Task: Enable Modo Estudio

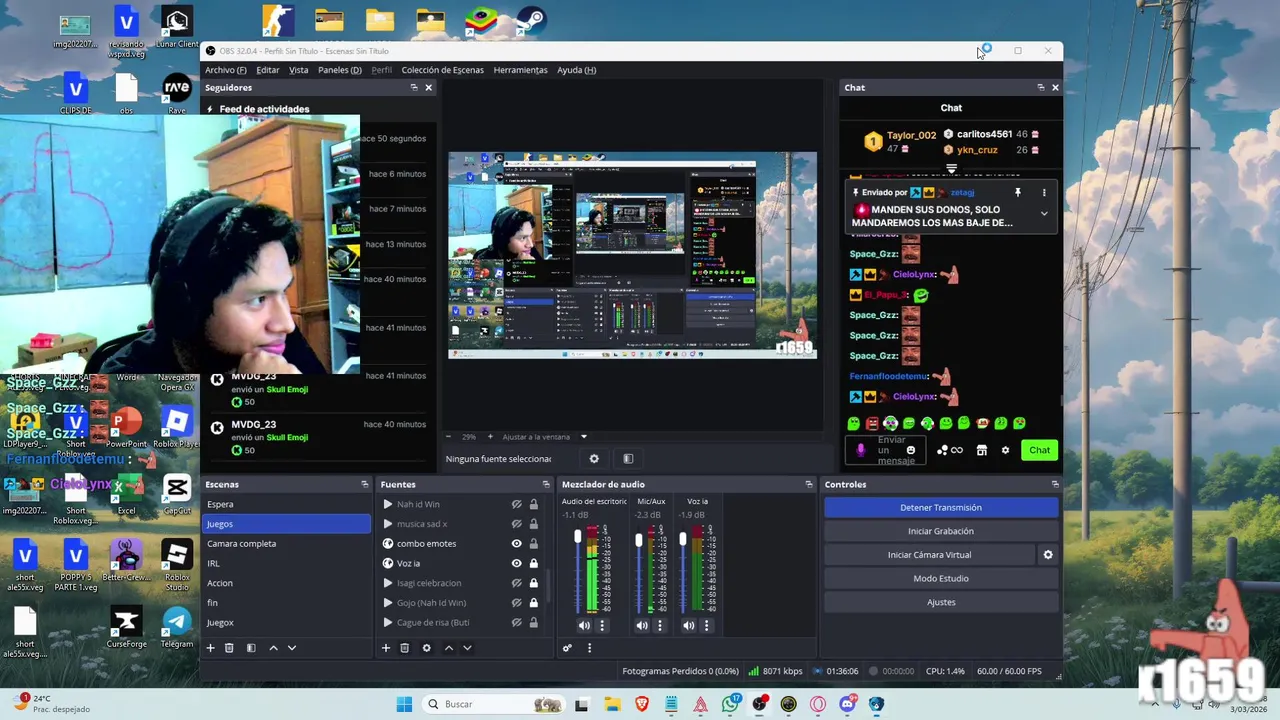Action: (941, 579)
